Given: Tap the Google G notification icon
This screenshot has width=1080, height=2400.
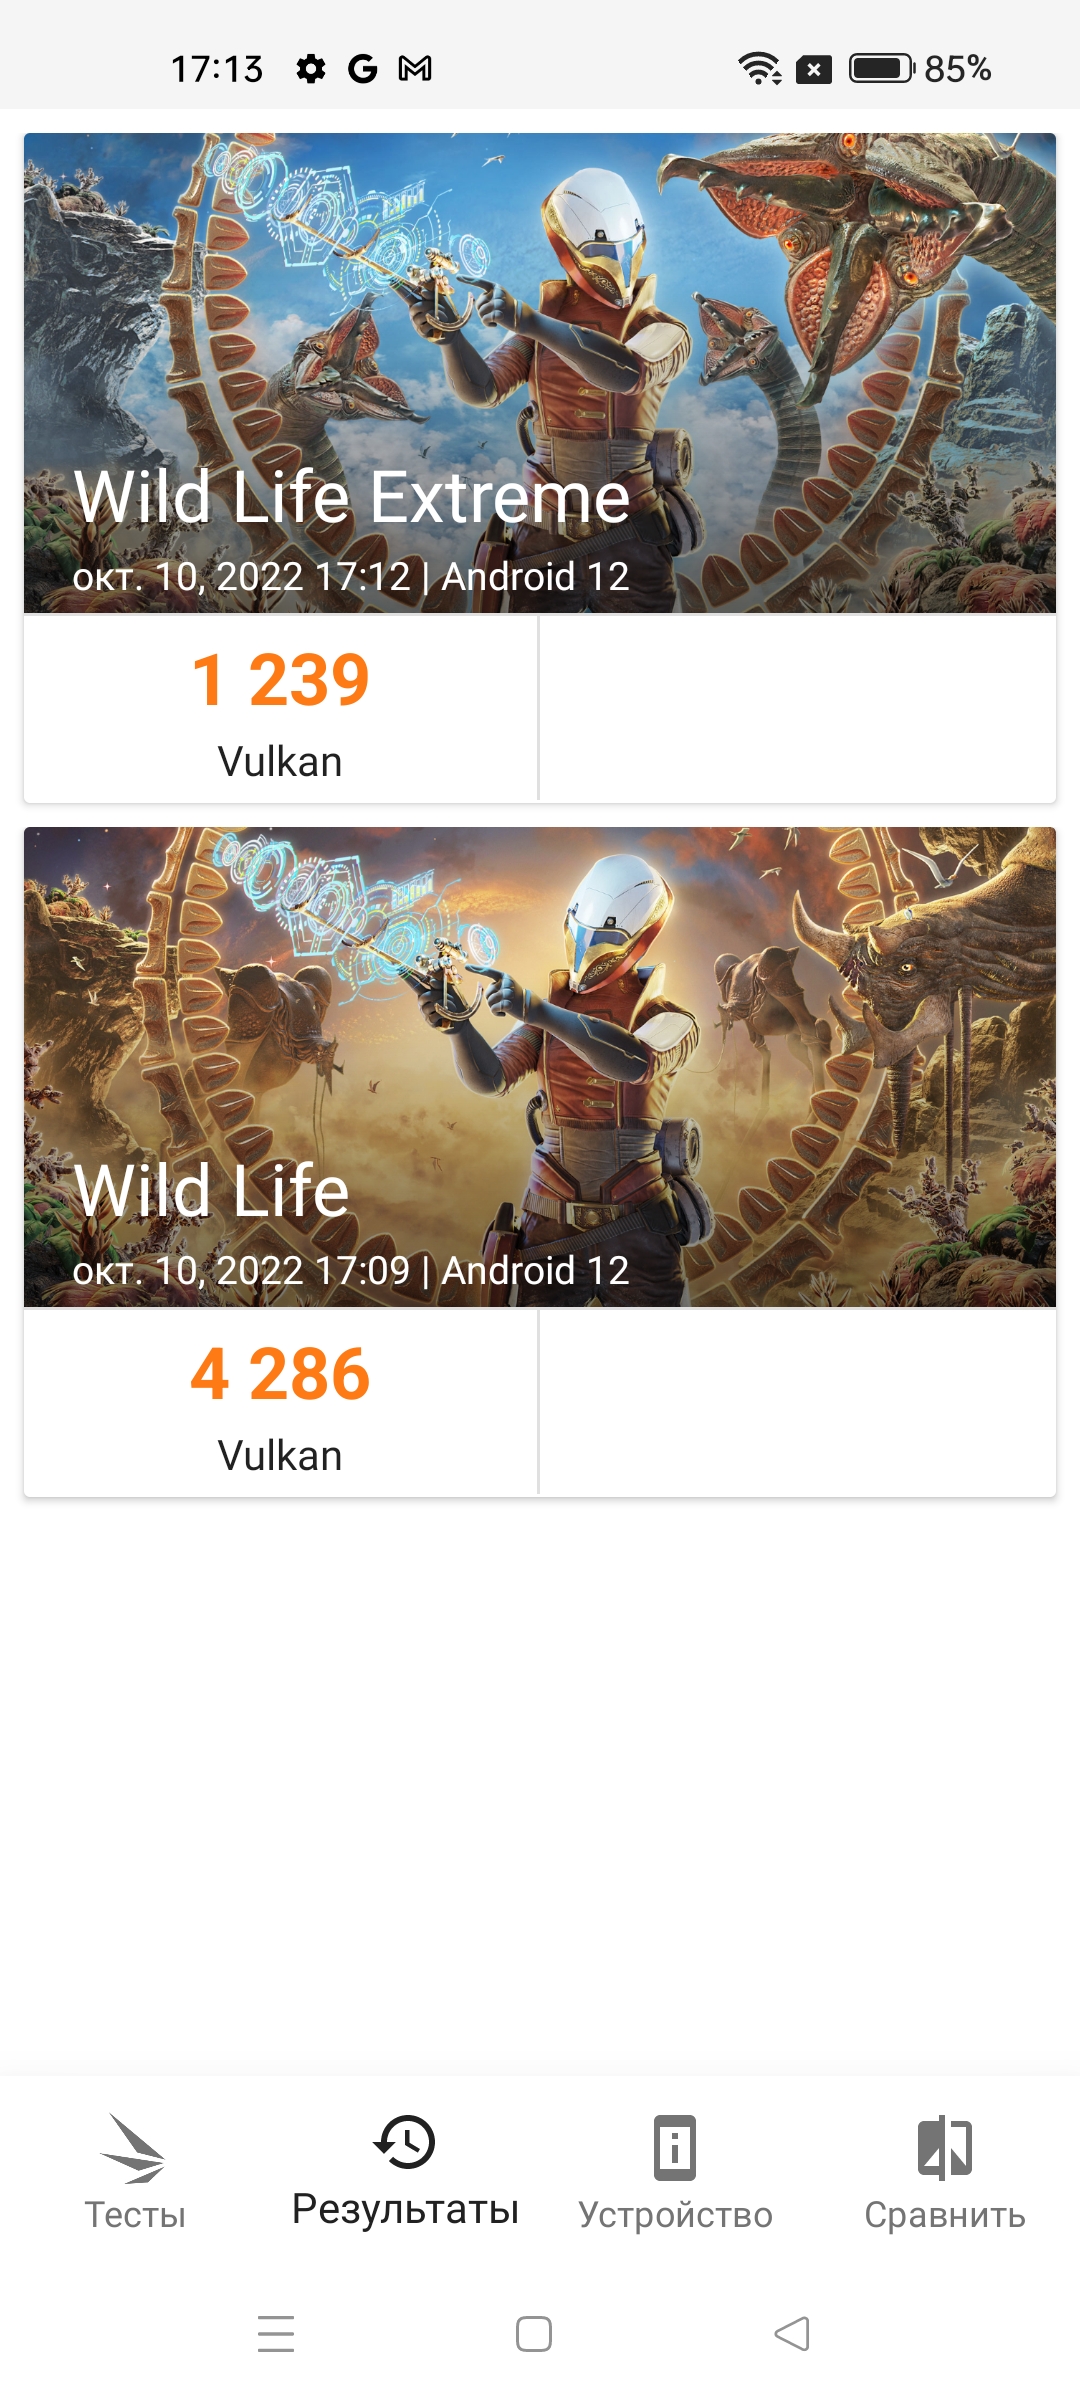Looking at the screenshot, I should pyautogui.click(x=362, y=69).
